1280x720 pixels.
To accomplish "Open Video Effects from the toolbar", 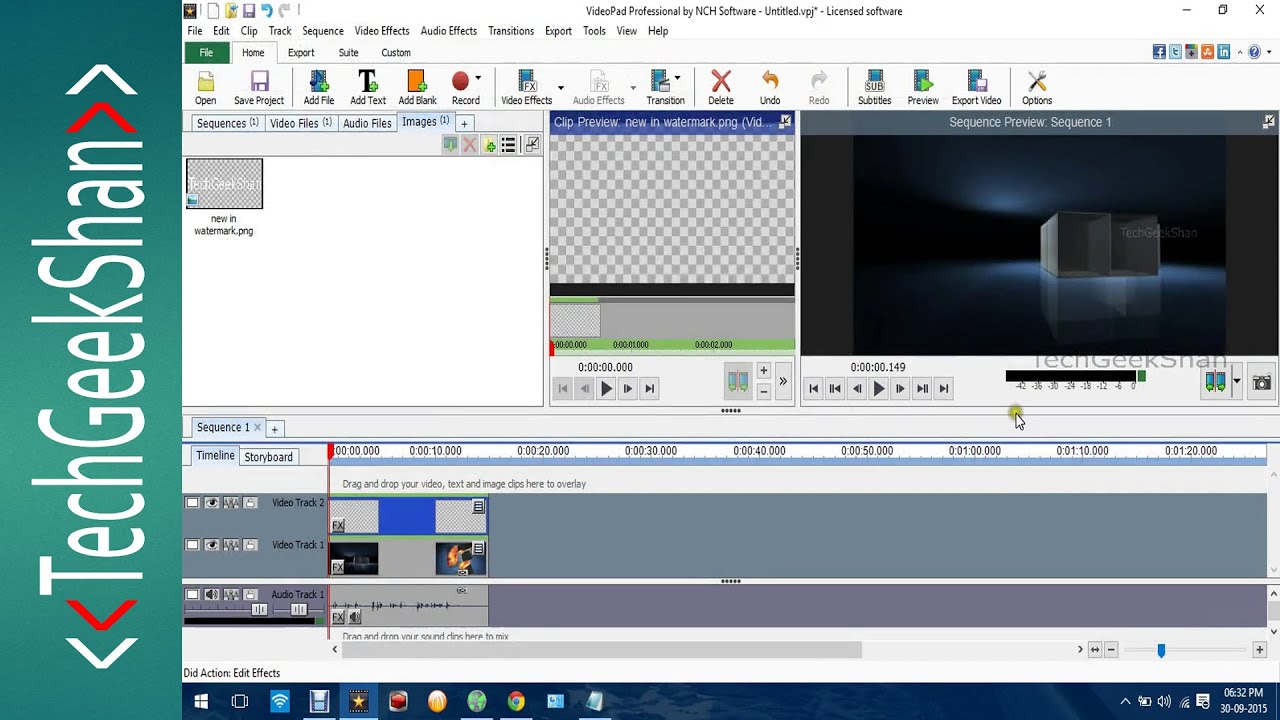I will 527,88.
